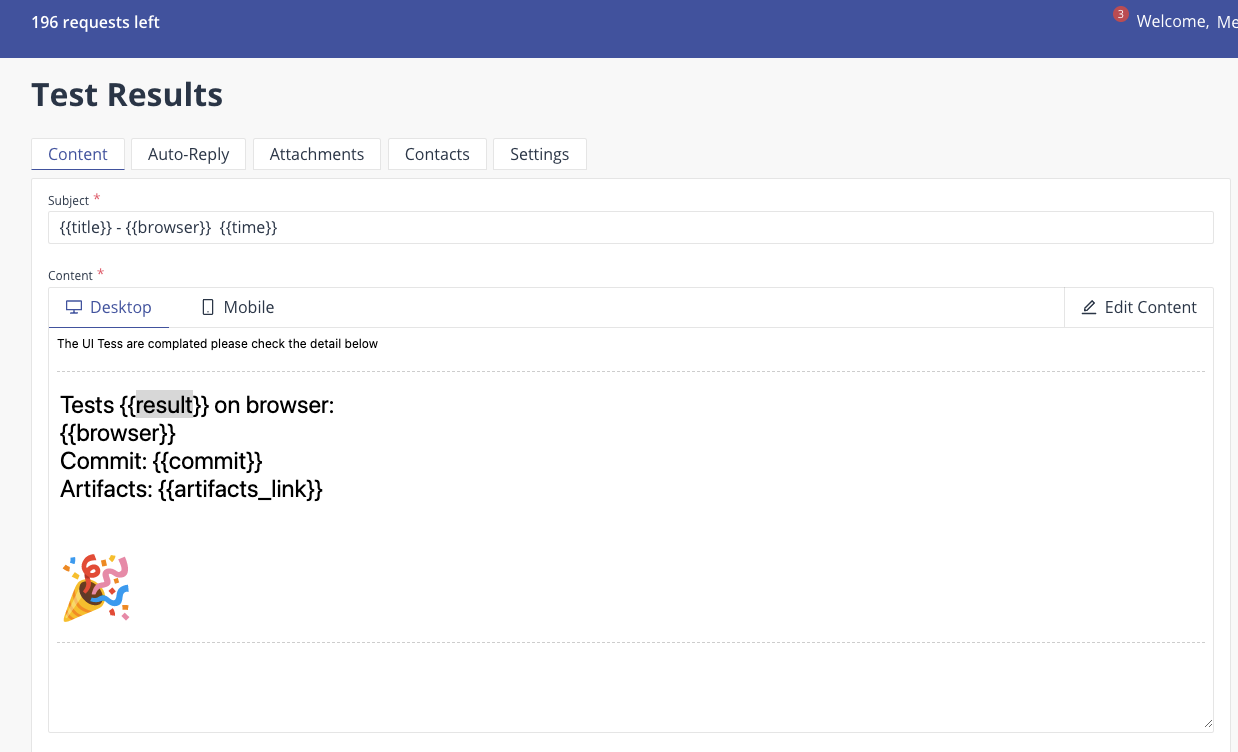Click the red notification badge

pos(1120,14)
